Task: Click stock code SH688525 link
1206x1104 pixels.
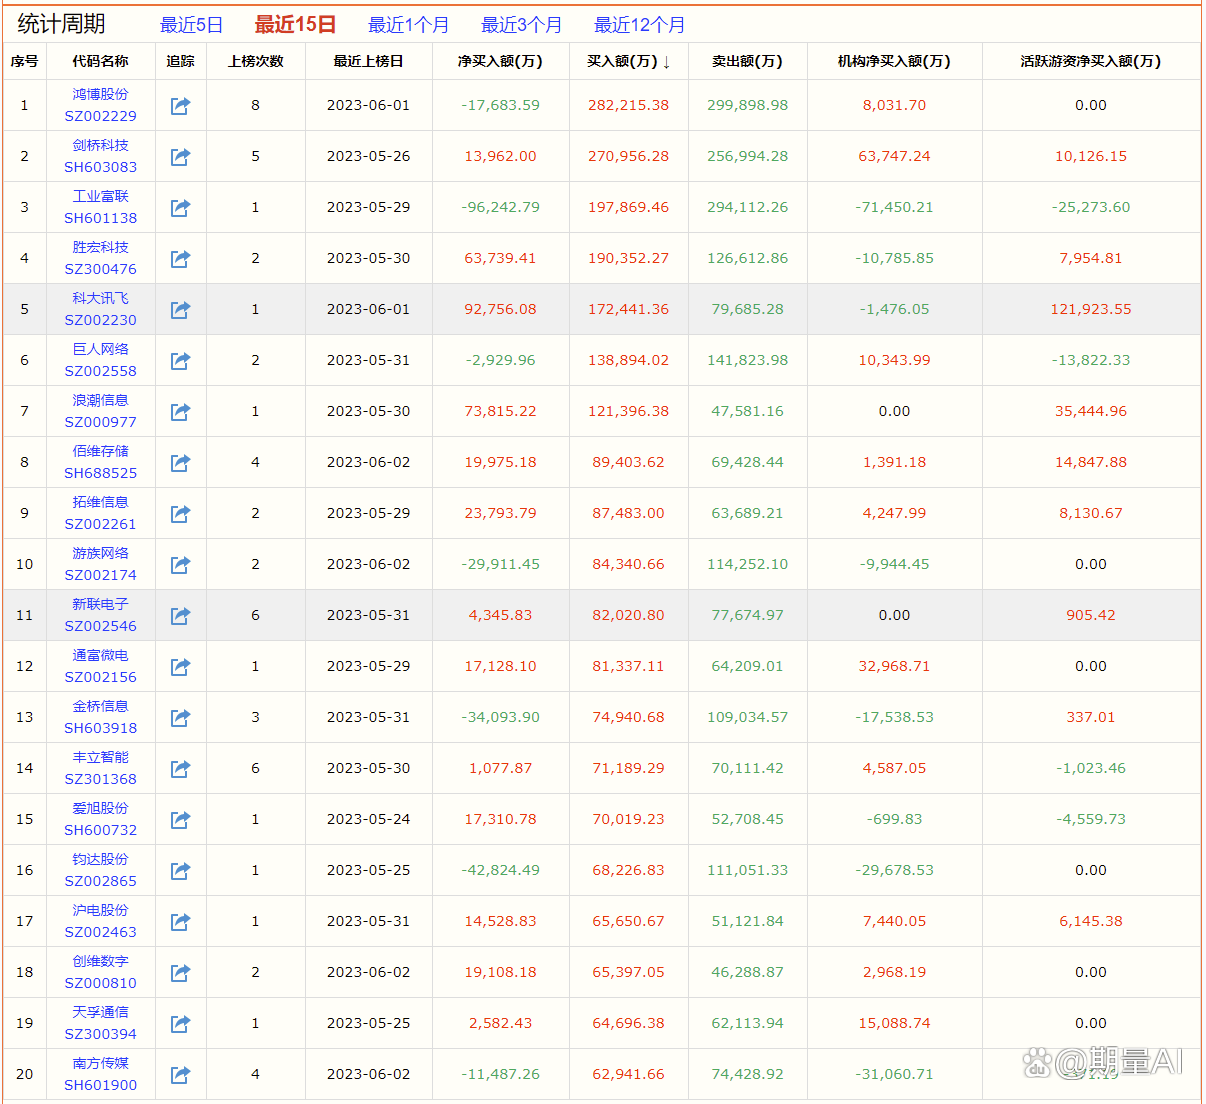Action: coord(100,473)
